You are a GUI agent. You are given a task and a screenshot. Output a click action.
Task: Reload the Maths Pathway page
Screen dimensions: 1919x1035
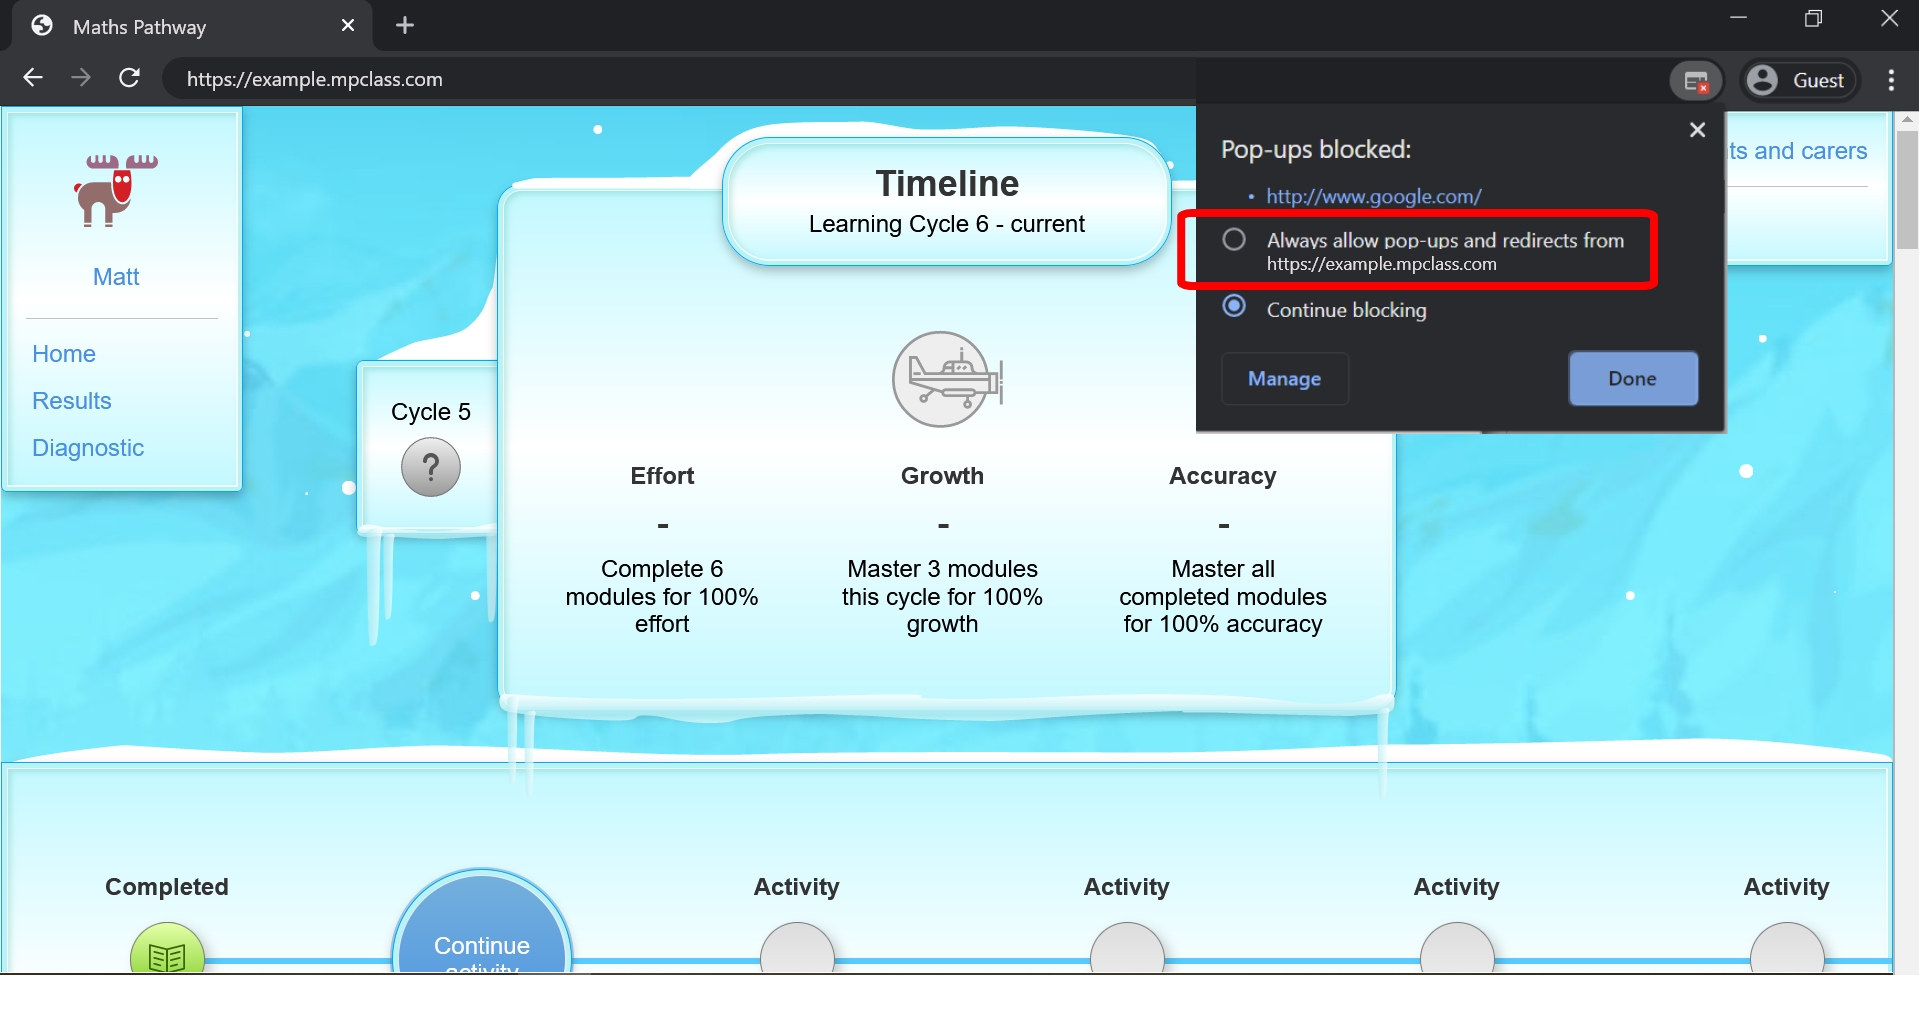point(129,78)
